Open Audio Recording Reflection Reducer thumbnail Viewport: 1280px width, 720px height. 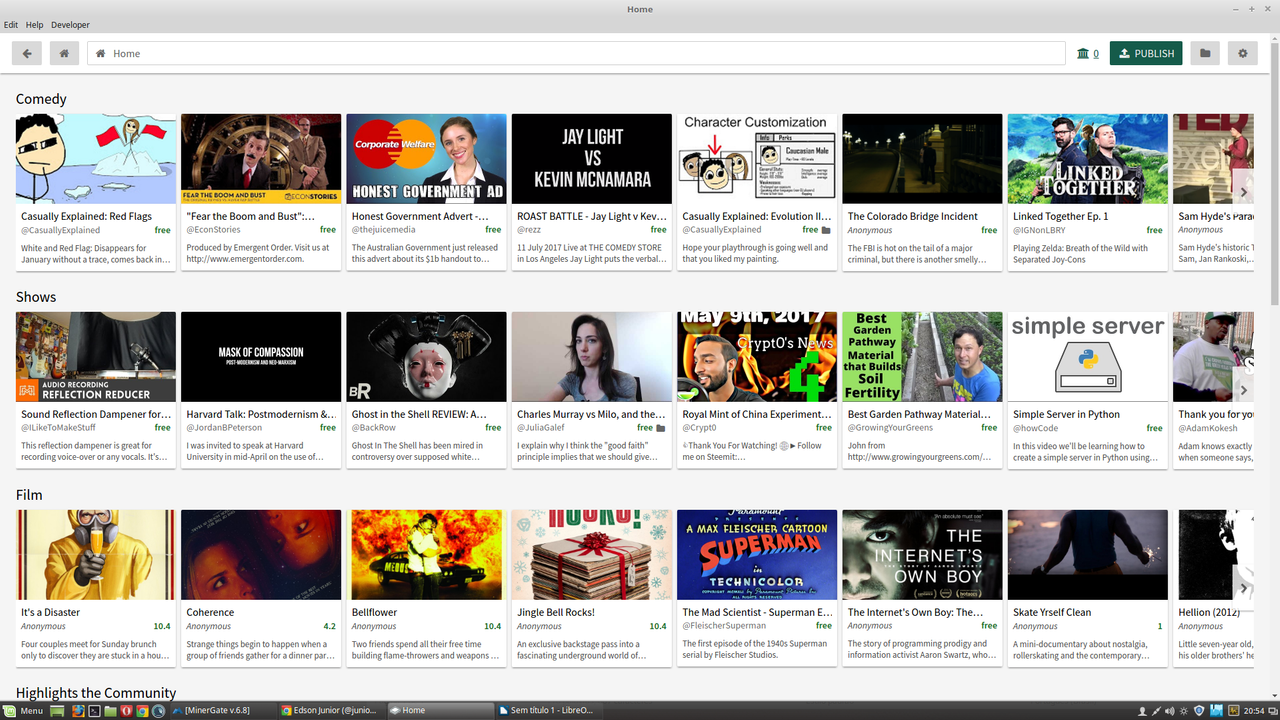tap(96, 357)
